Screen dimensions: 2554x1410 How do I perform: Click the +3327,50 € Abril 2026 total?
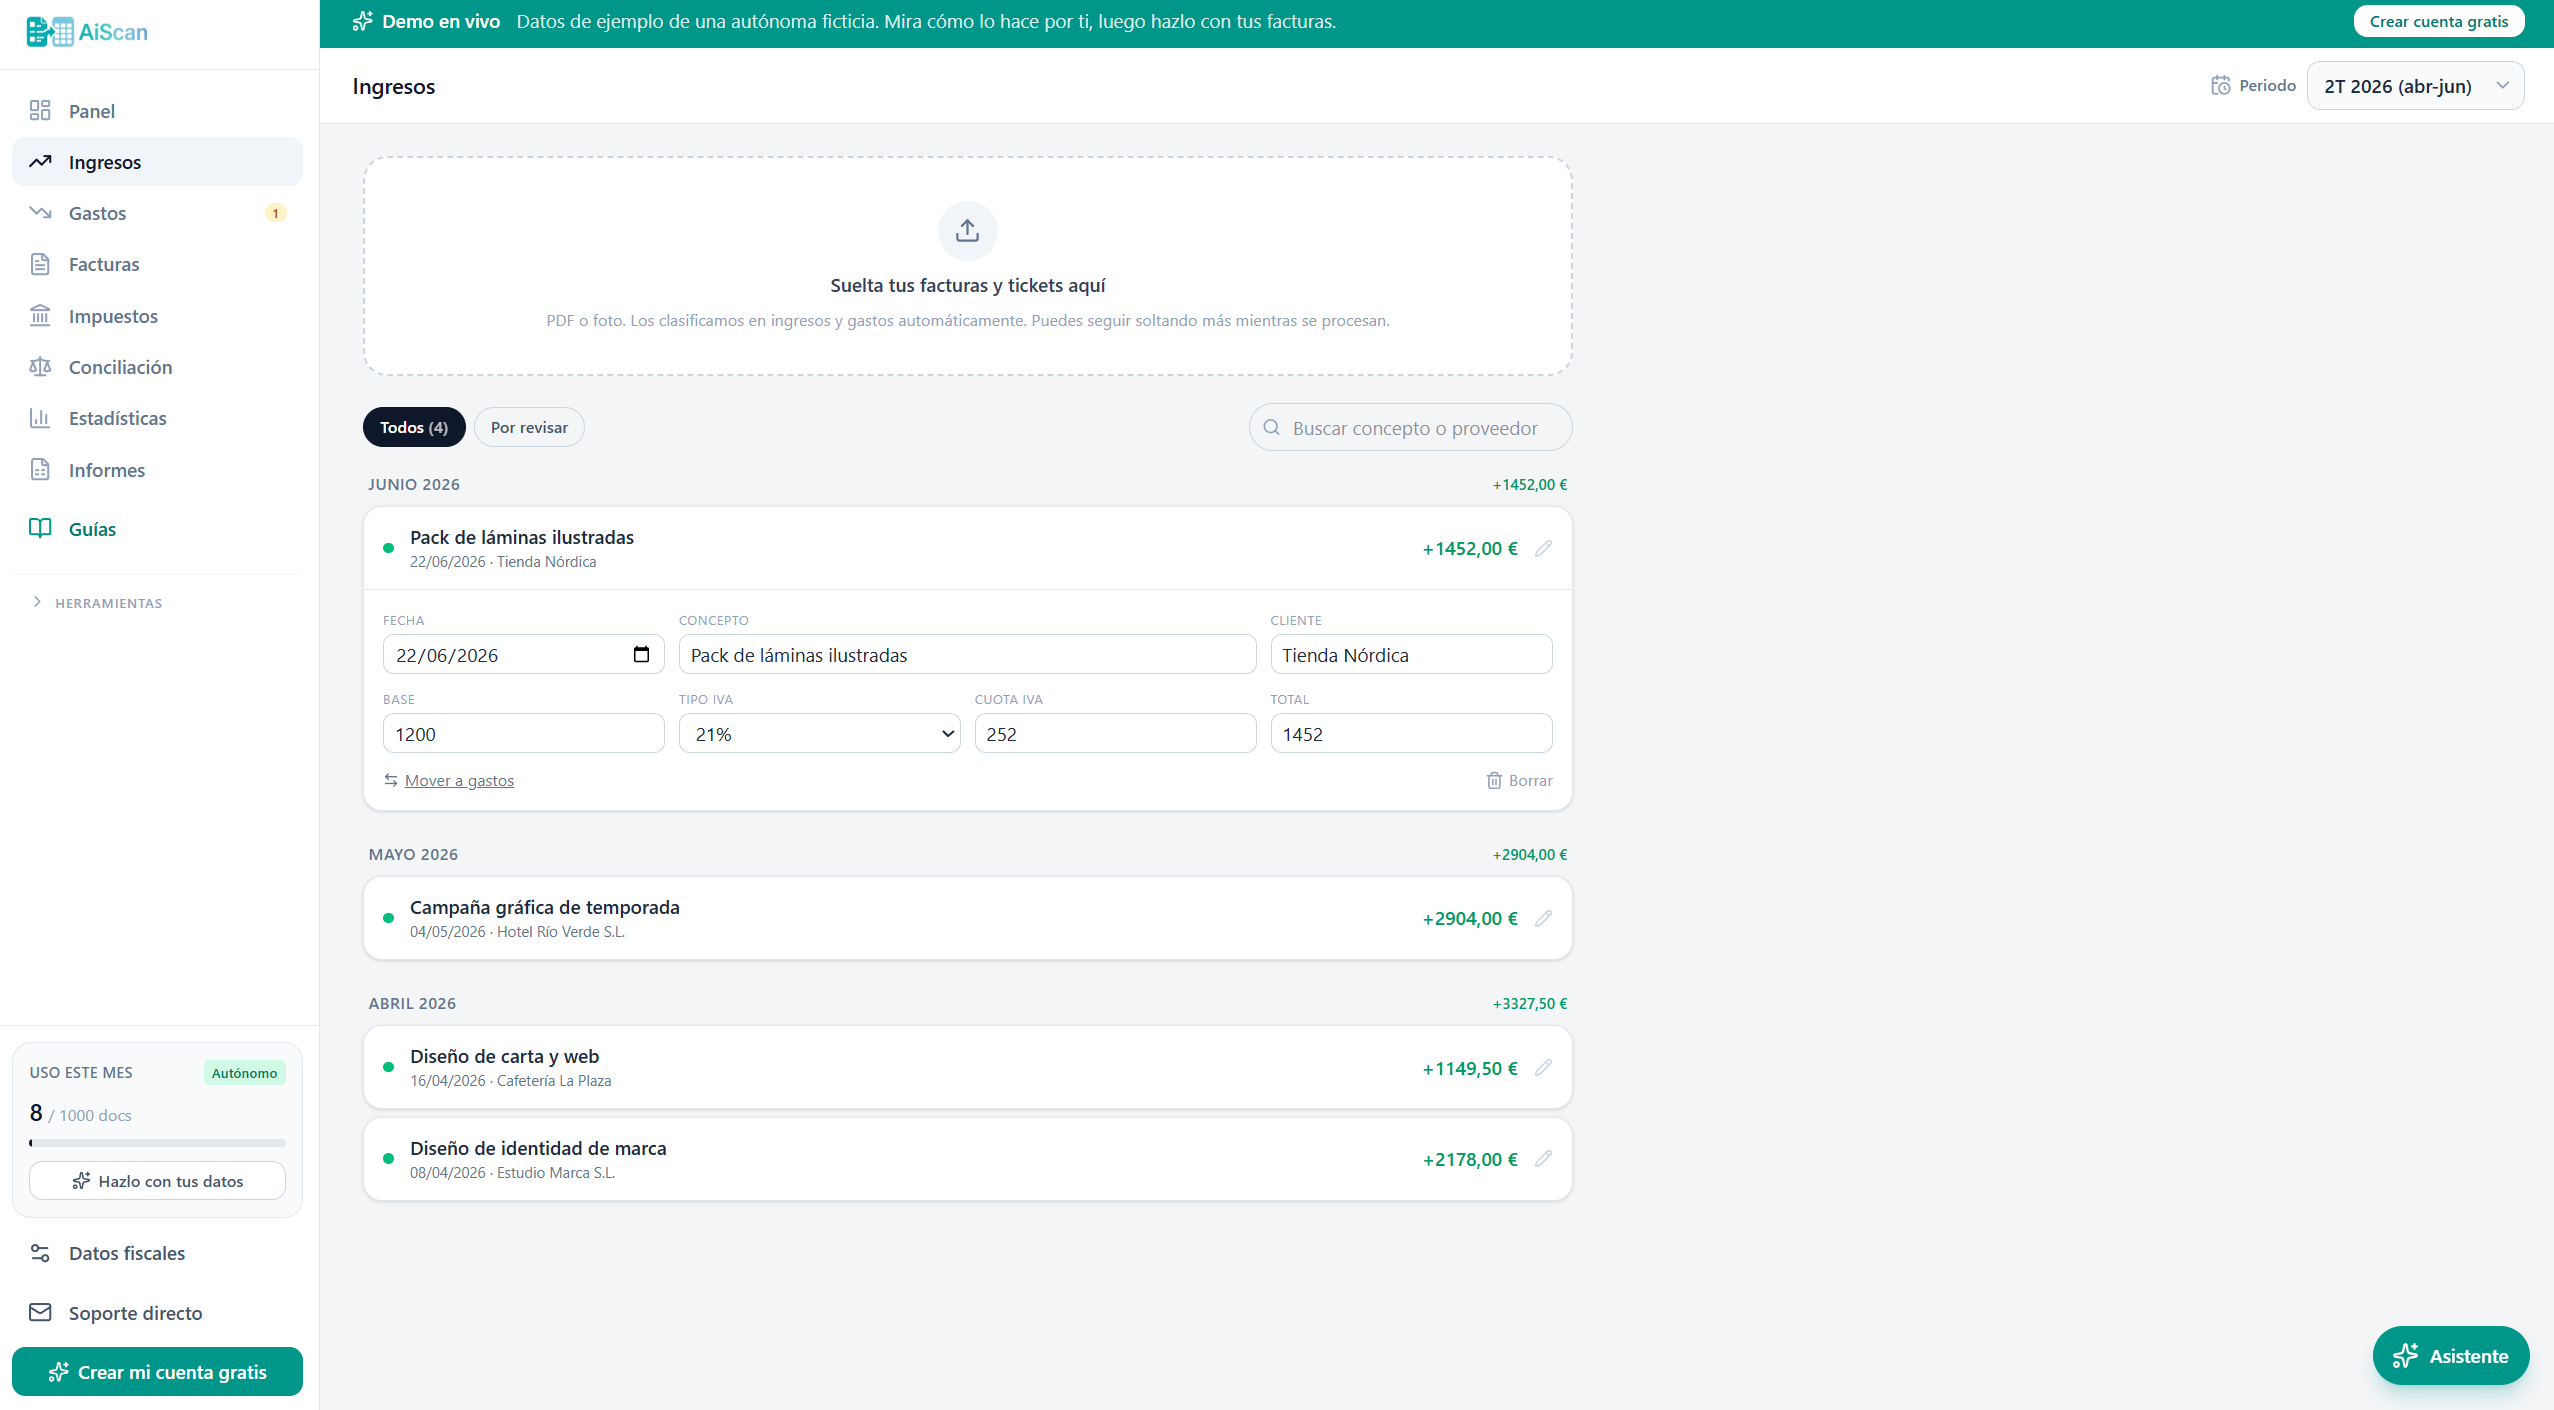point(1529,1003)
